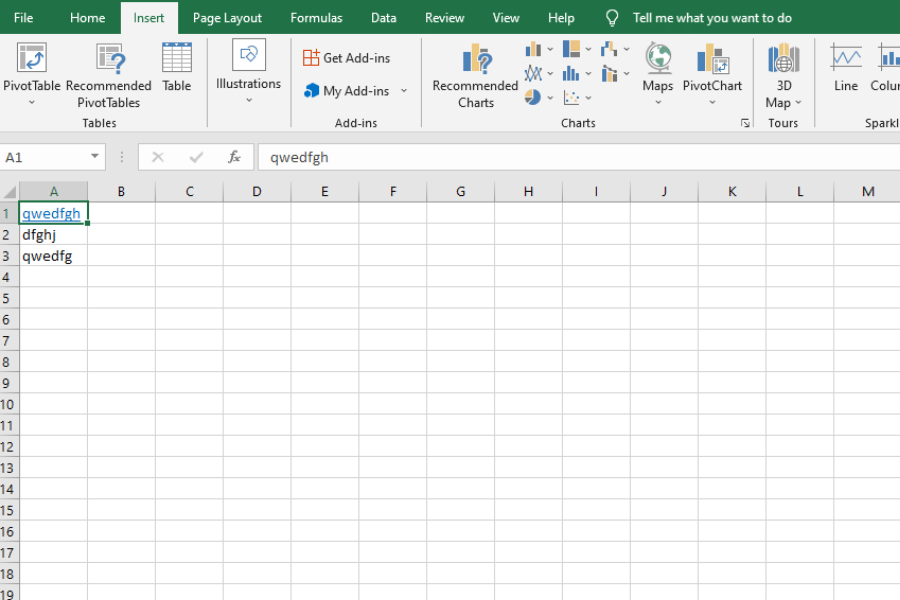
Task: Open the Illustrations gallery
Action: (x=247, y=70)
